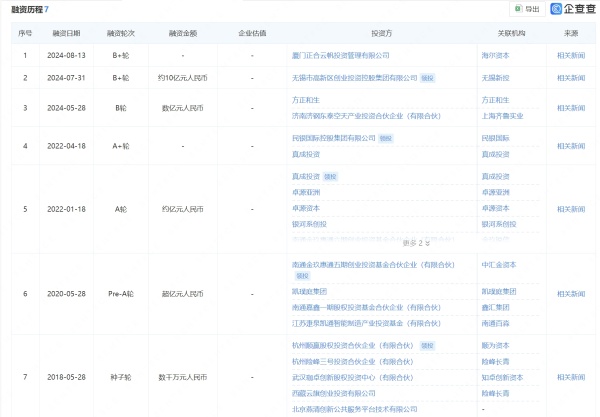Open 北京燕清创新公共服务平台技术有限公司 link
The image size is (600, 417).
coord(354,409)
